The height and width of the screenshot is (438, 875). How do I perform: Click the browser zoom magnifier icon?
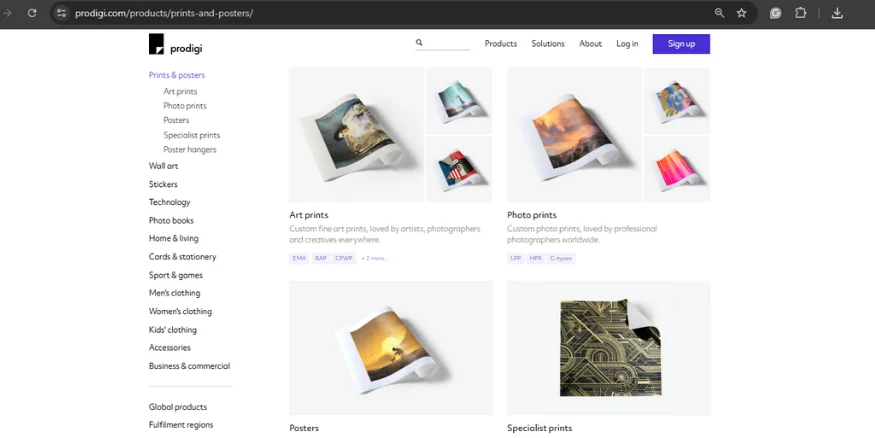tap(719, 13)
